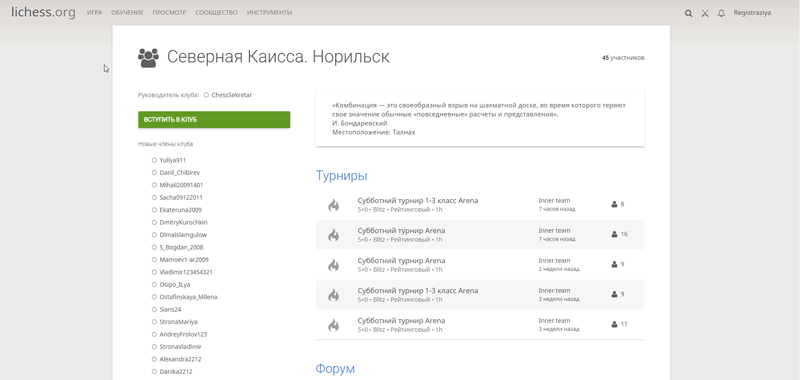The image size is (800, 380).
Task: Click the team group icon beside the title
Action: click(148, 58)
